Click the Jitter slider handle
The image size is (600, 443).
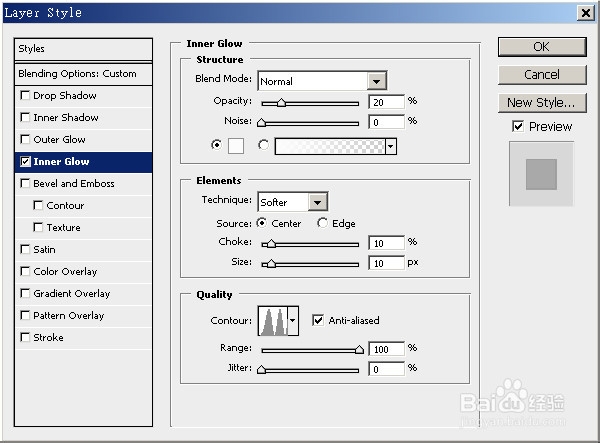[261, 370]
